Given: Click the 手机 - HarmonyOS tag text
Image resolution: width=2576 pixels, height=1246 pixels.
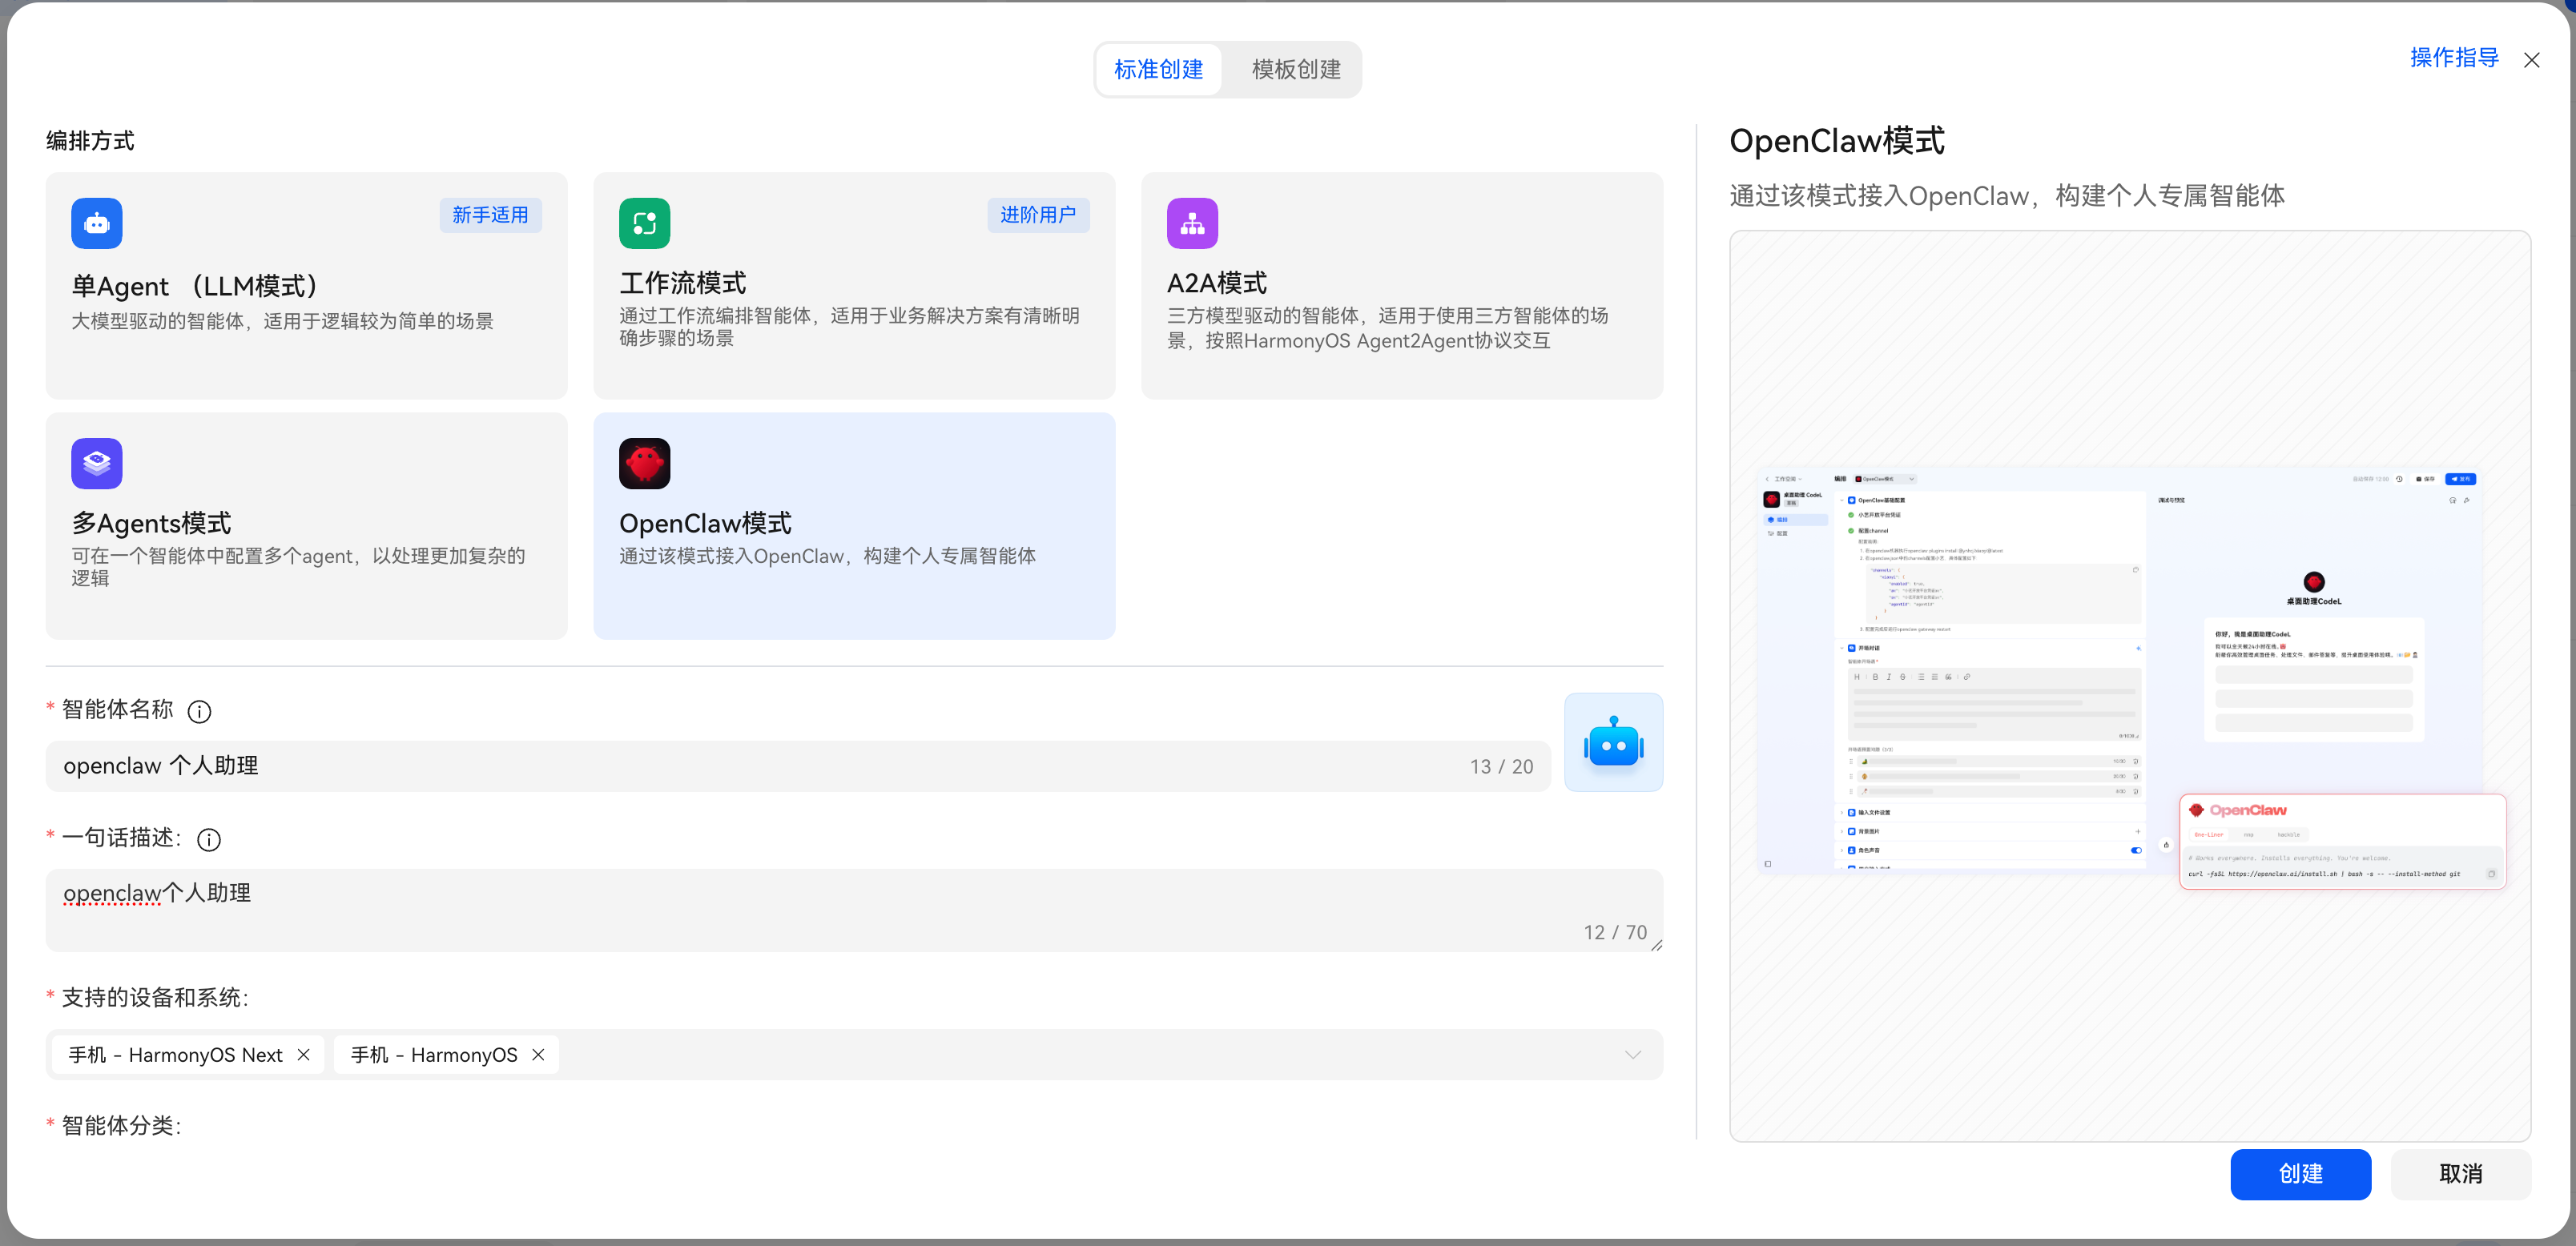Looking at the screenshot, I should coord(434,1055).
